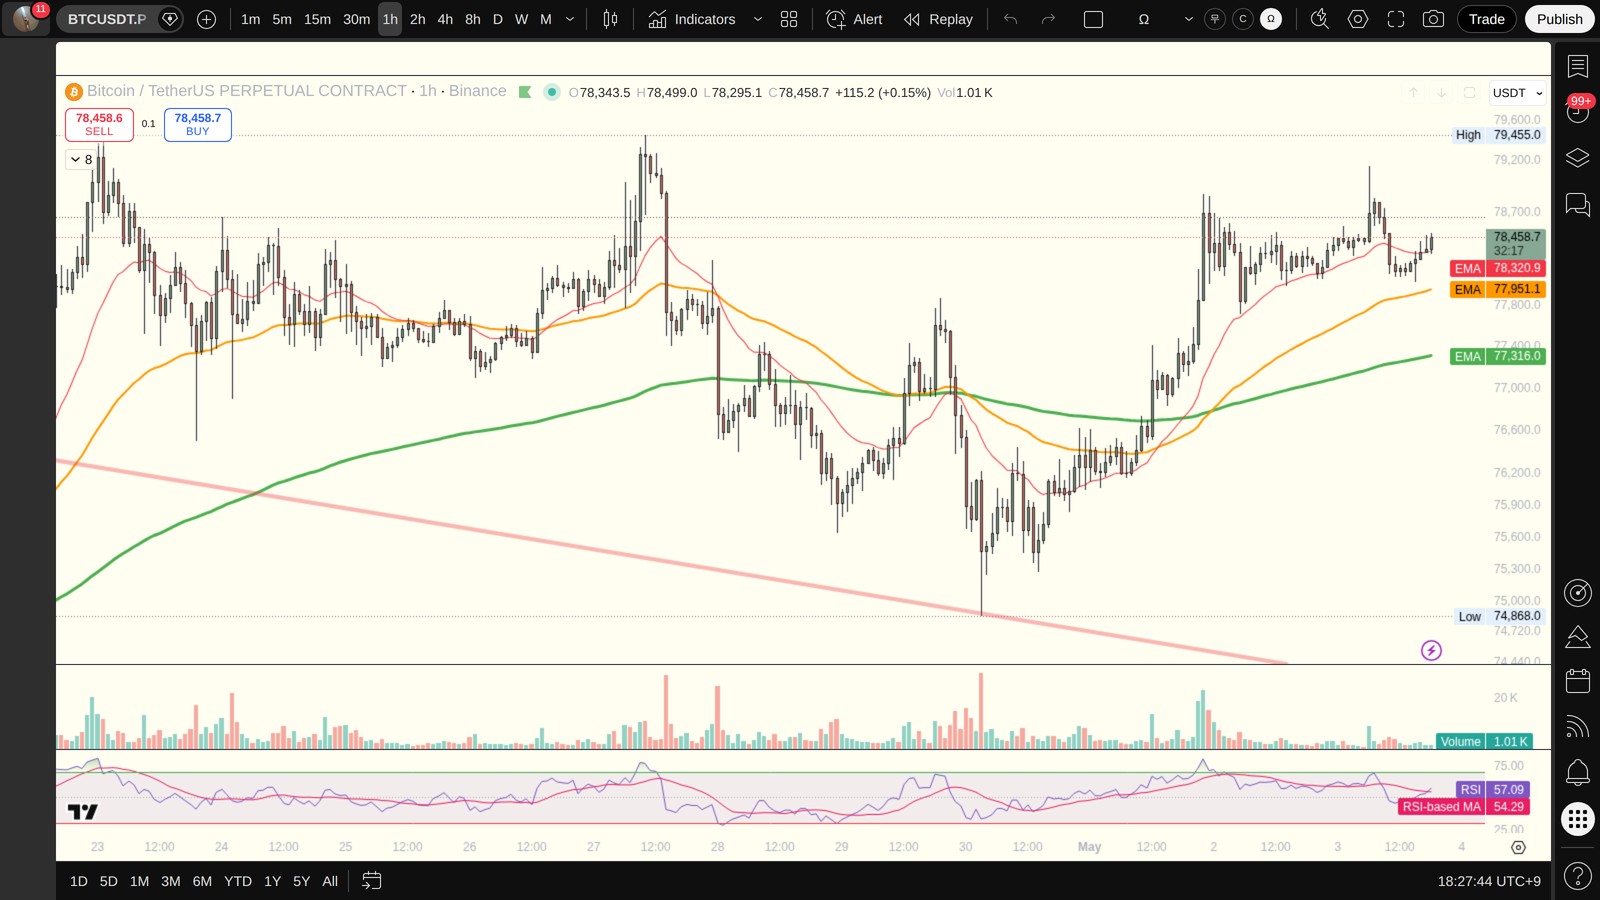Open the layout setup square icon
Image resolution: width=1600 pixels, height=900 pixels.
[1094, 19]
